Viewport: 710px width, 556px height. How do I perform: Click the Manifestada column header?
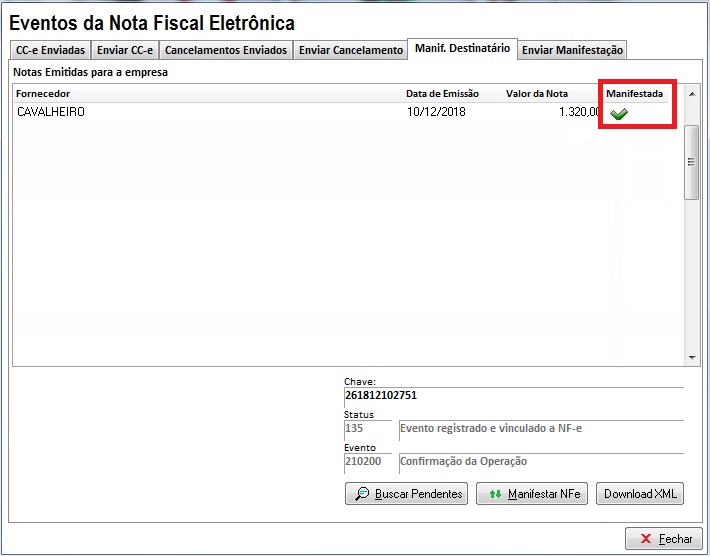point(634,94)
